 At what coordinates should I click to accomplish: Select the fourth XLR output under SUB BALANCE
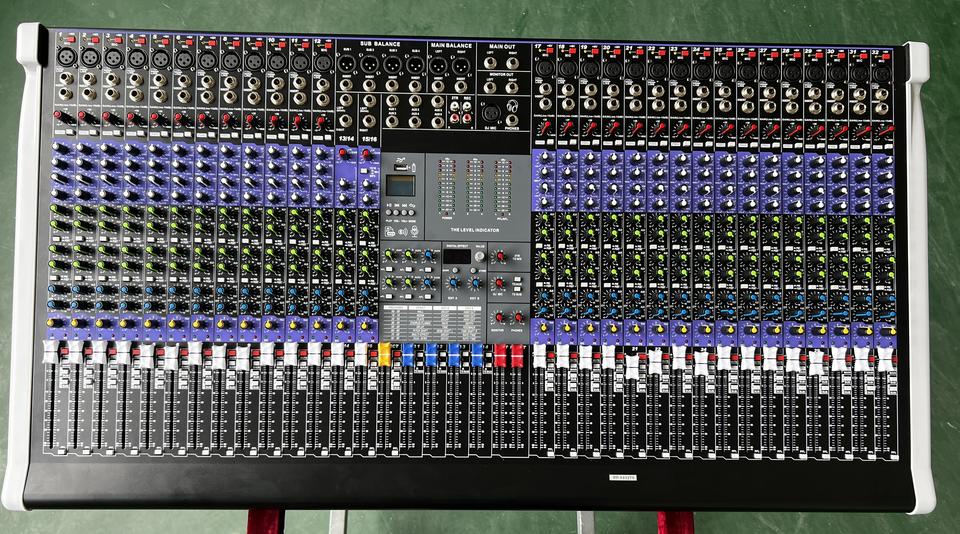click(415, 65)
